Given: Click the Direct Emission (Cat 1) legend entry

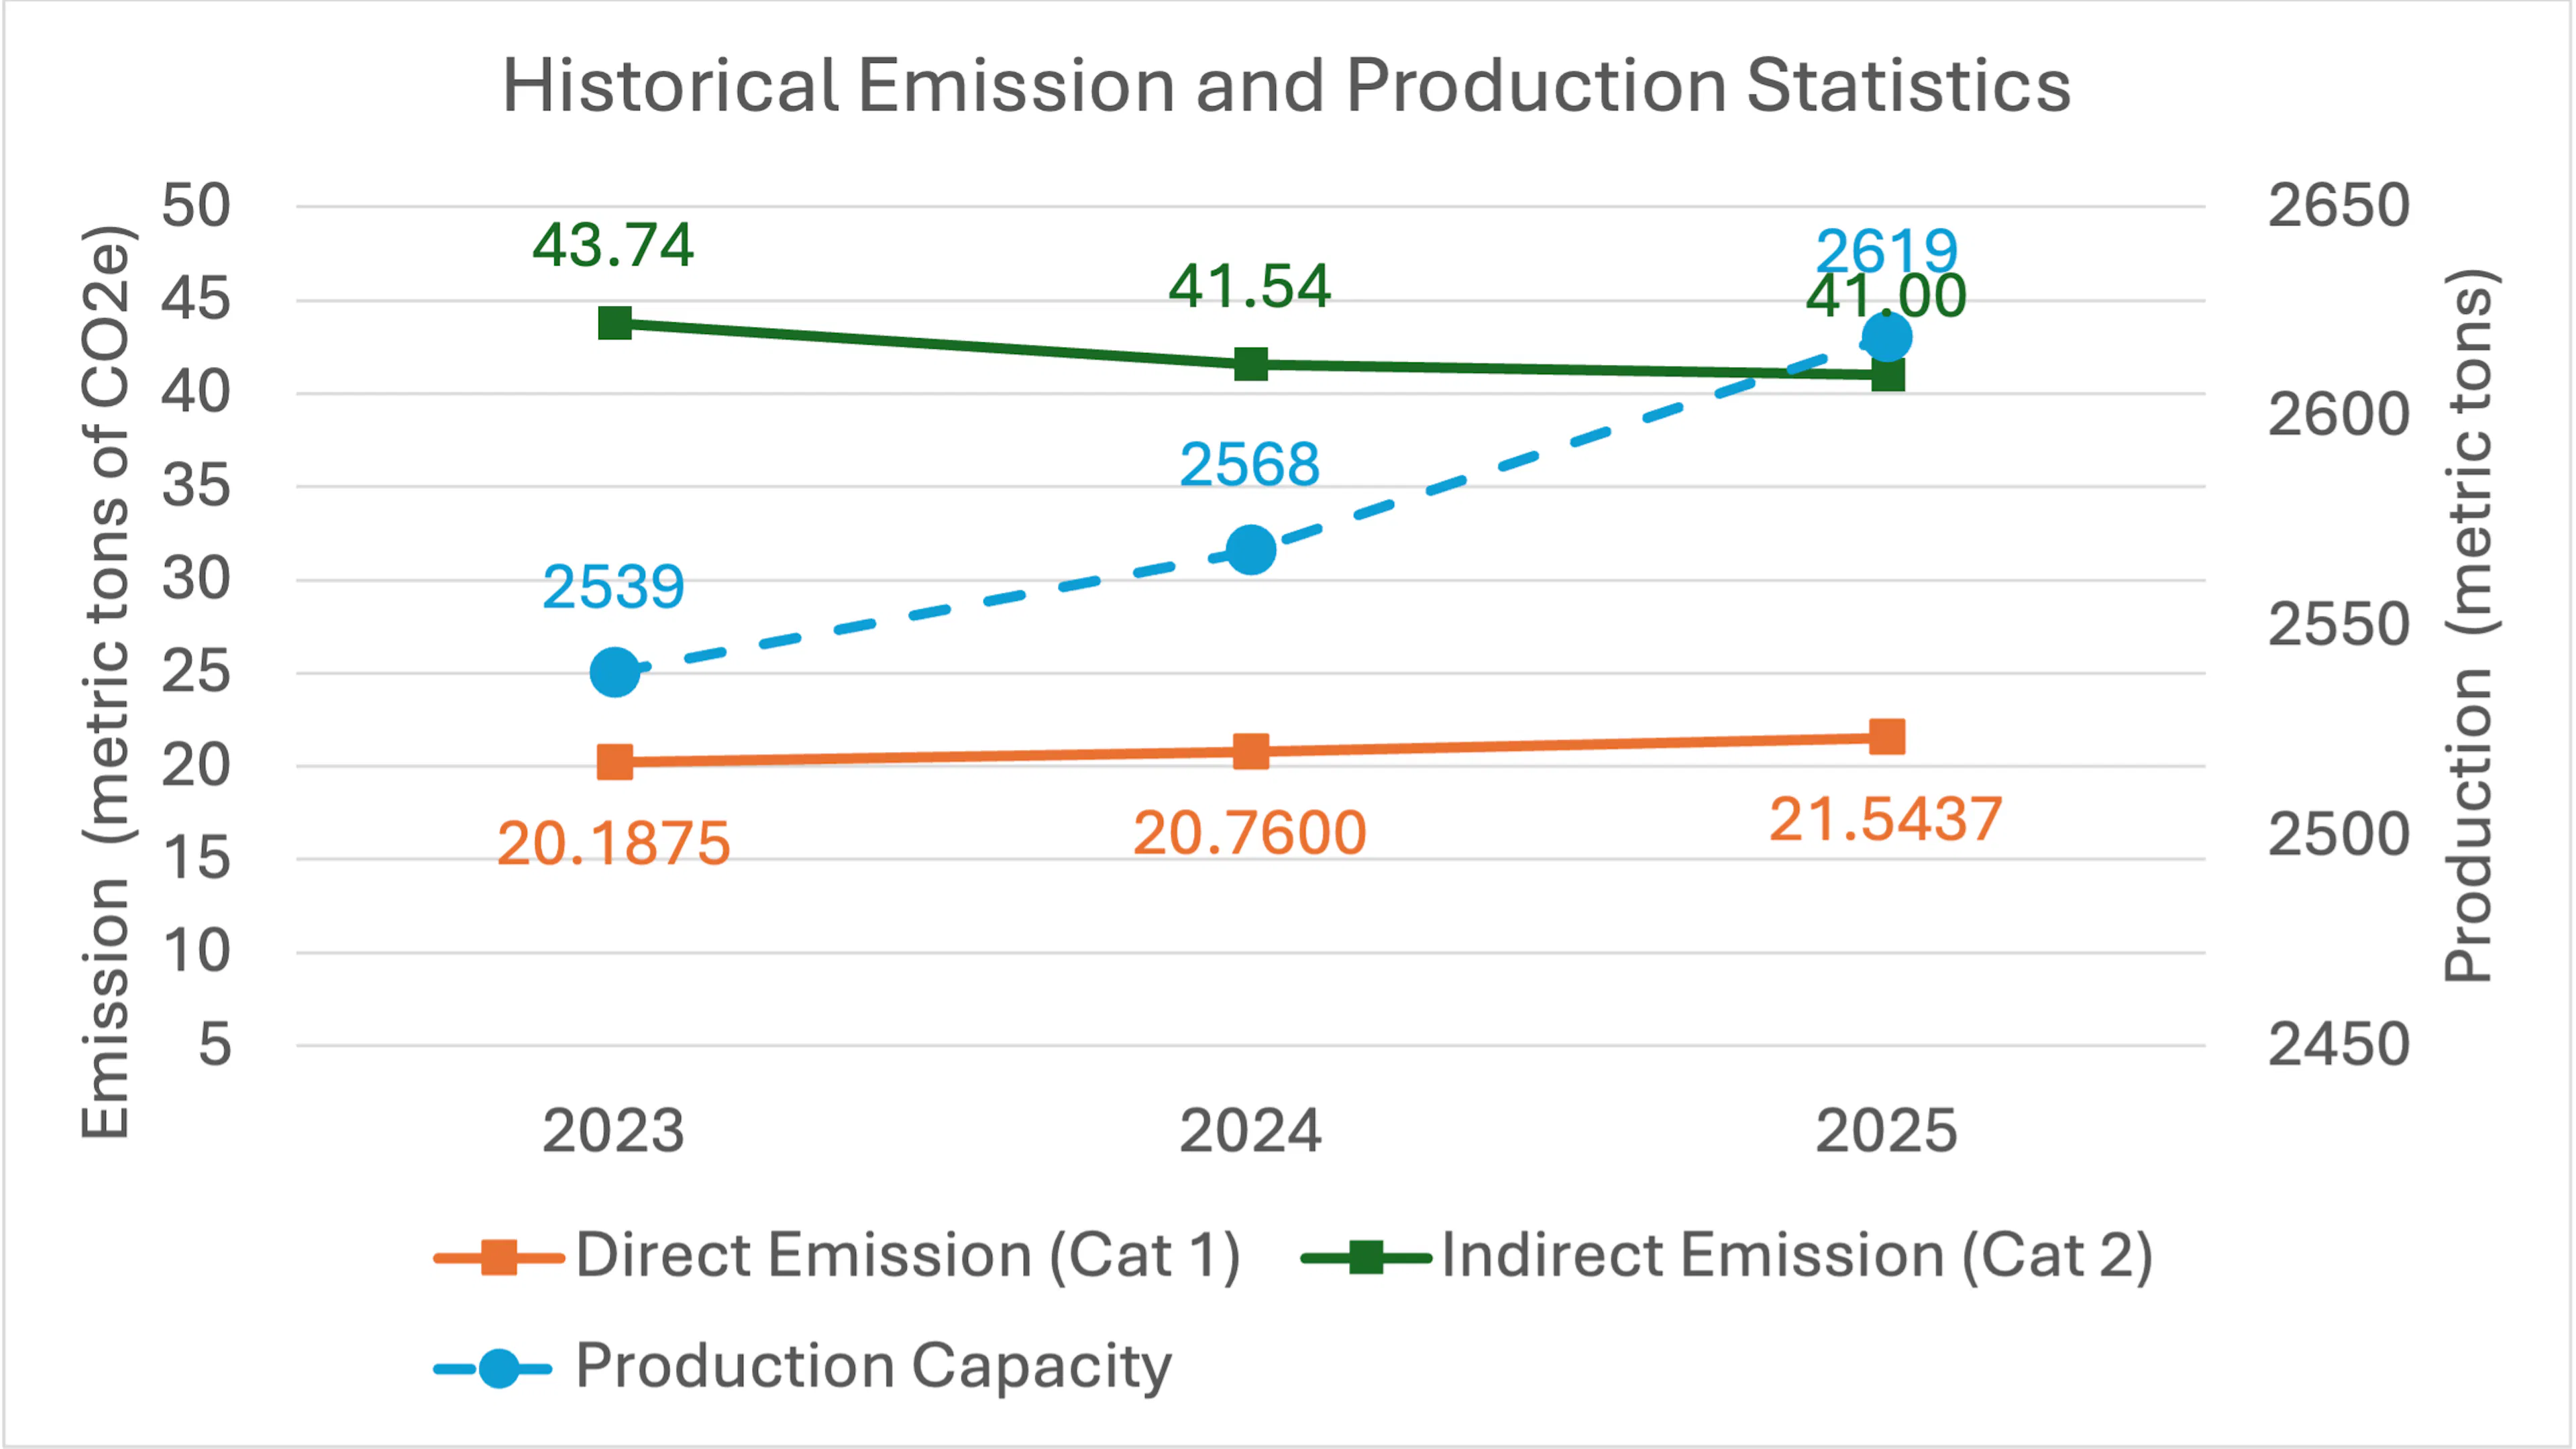Looking at the screenshot, I should [x=838, y=1256].
